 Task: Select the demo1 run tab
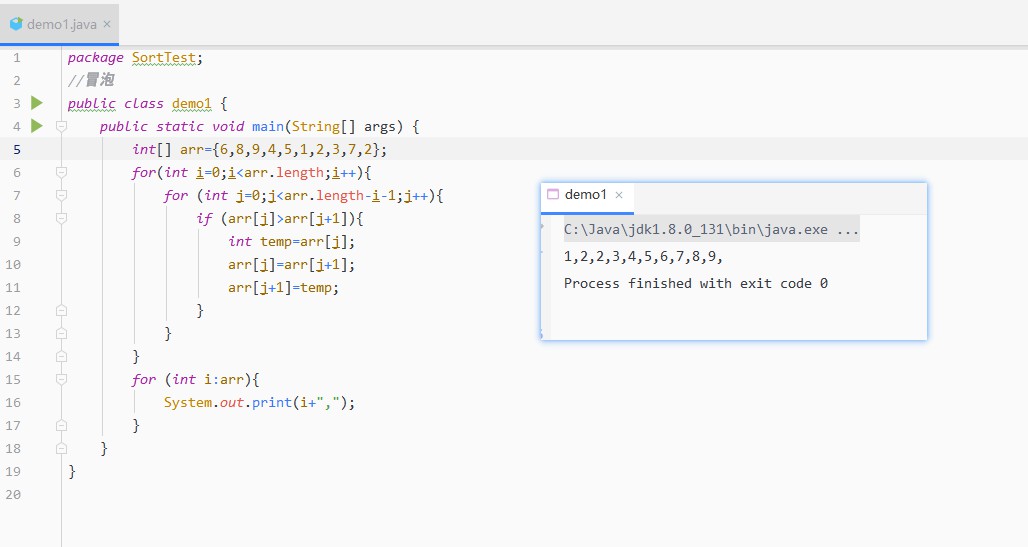coord(587,195)
